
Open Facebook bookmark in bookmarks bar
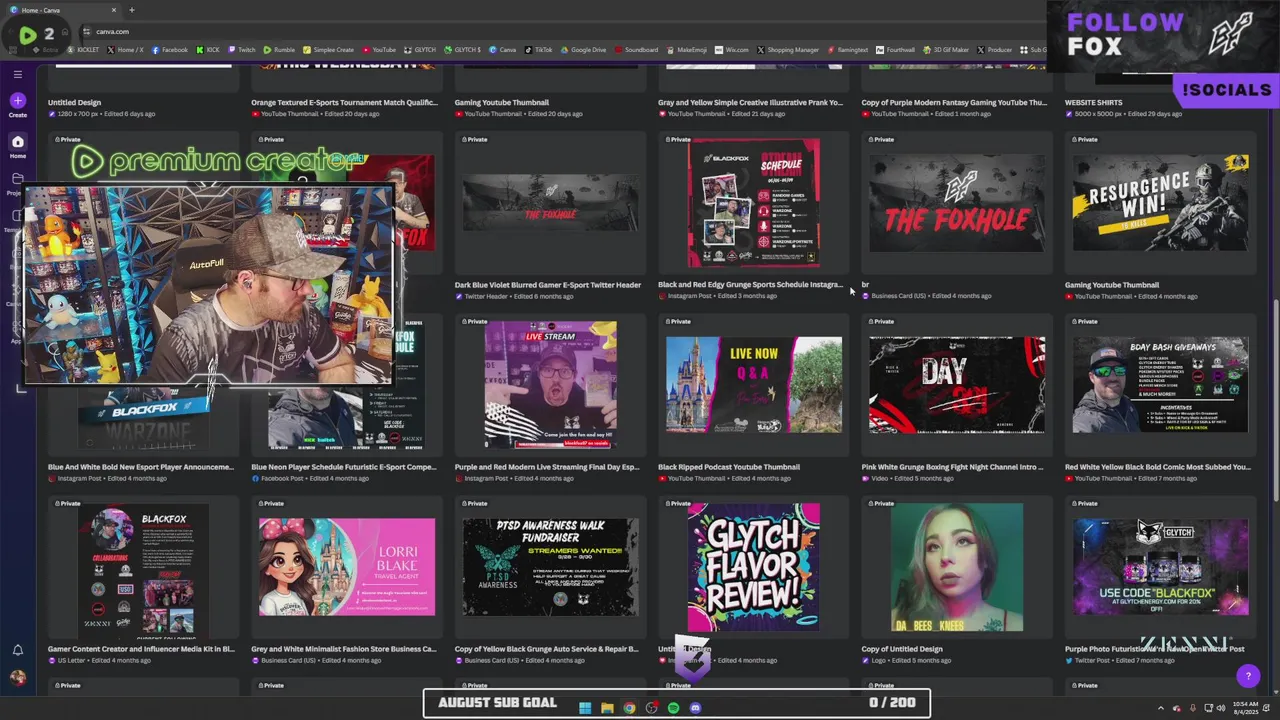click(x=169, y=49)
